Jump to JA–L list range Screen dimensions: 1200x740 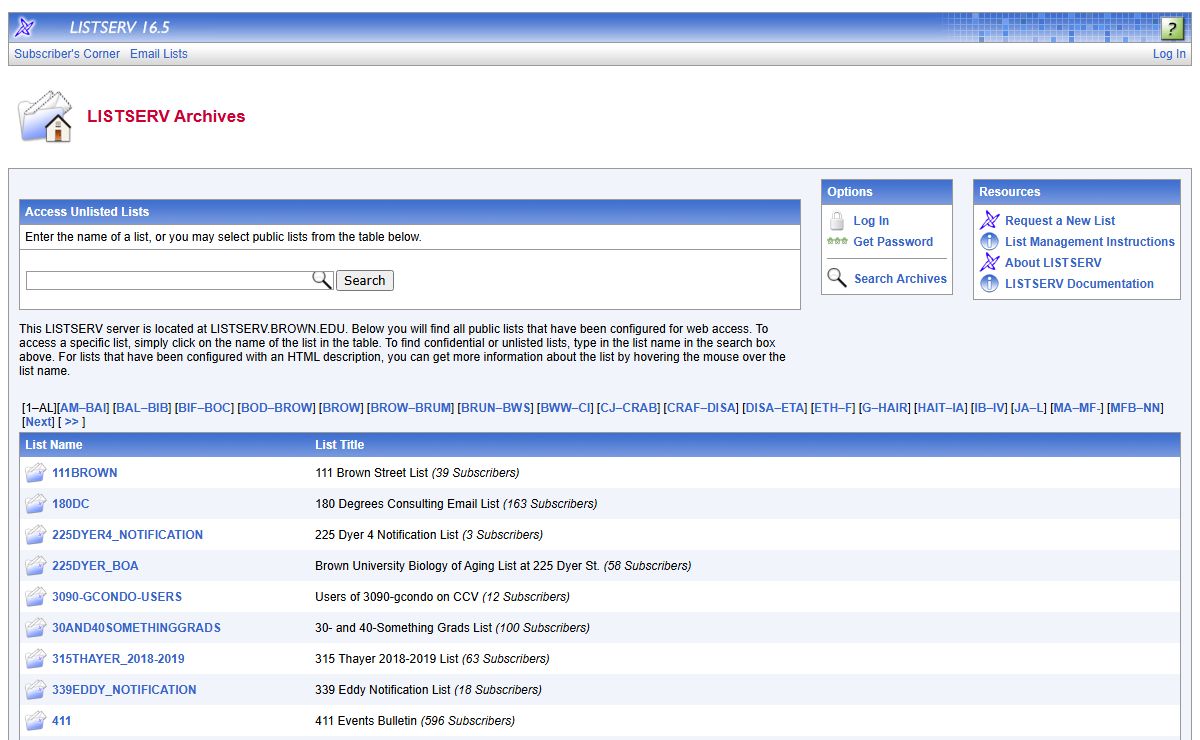[1028, 408]
